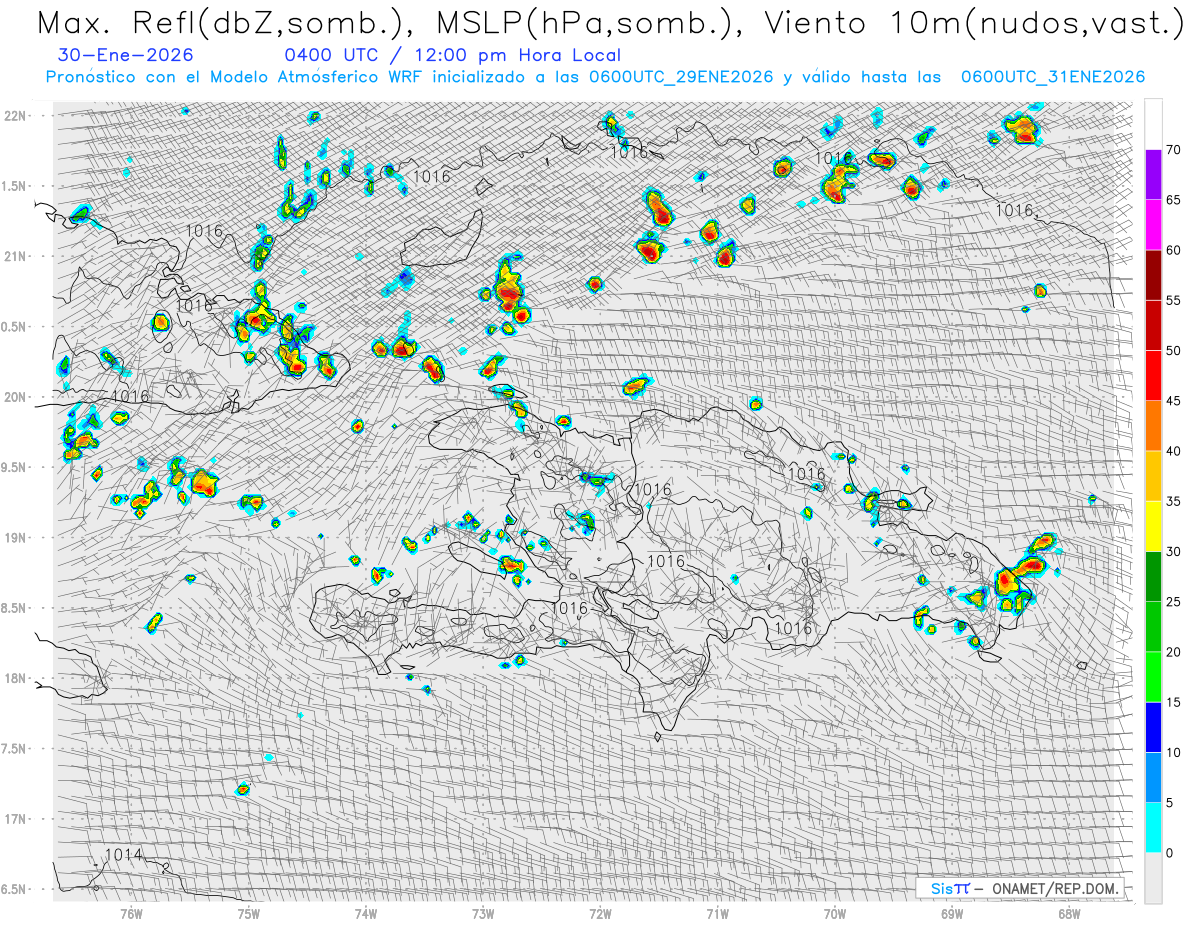Image resolution: width=1200 pixels, height=927 pixels.
Task: Click the '68W' longitude label
Action: 1068,913
